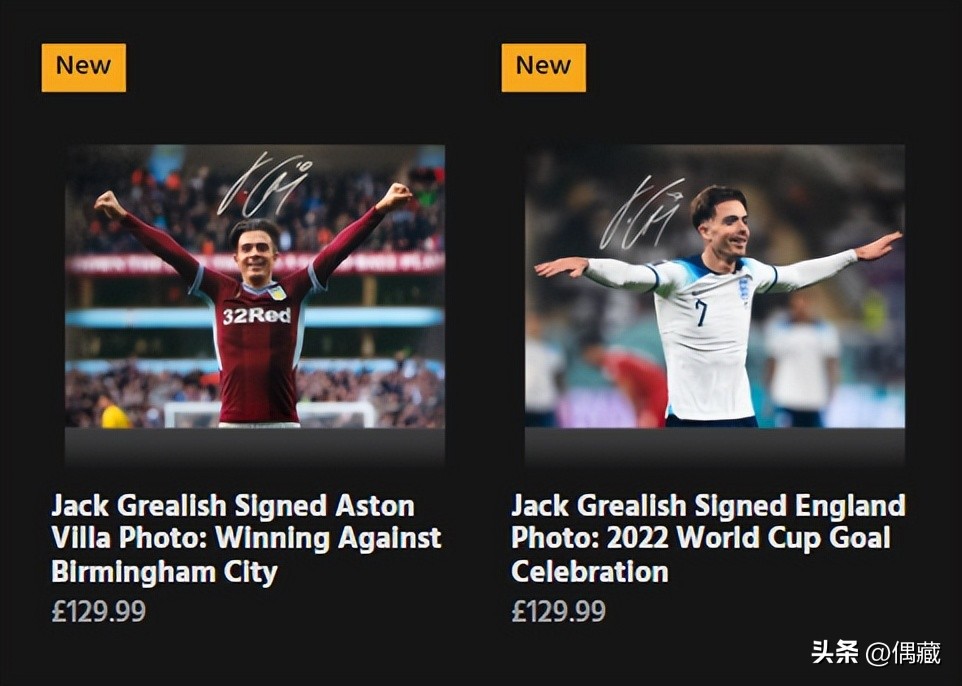Click the £129.99 price under the England photo
Image resolution: width=962 pixels, height=686 pixels.
[x=558, y=611]
